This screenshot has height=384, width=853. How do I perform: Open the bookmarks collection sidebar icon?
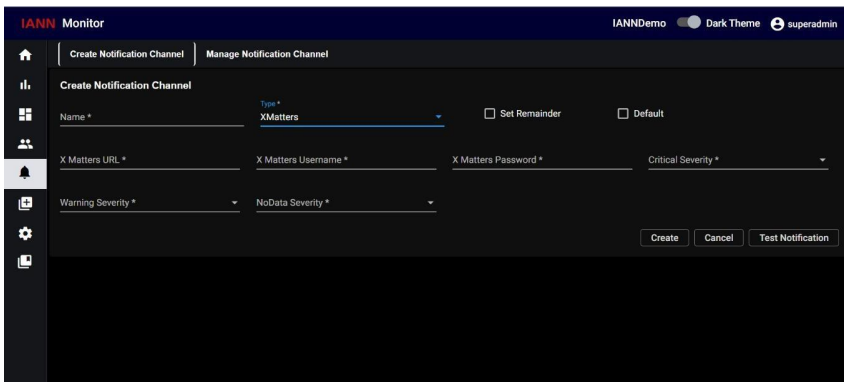(25, 262)
